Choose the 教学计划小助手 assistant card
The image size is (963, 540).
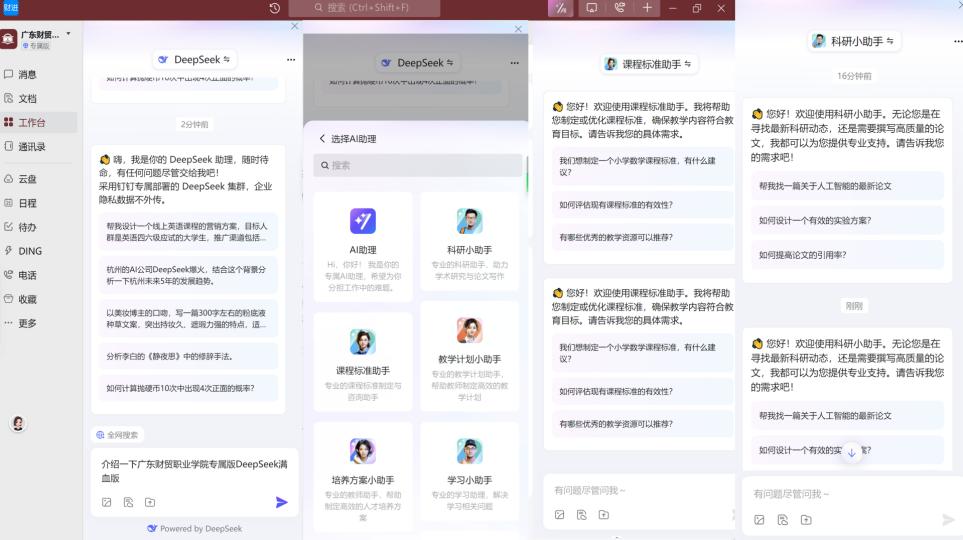(x=469, y=358)
